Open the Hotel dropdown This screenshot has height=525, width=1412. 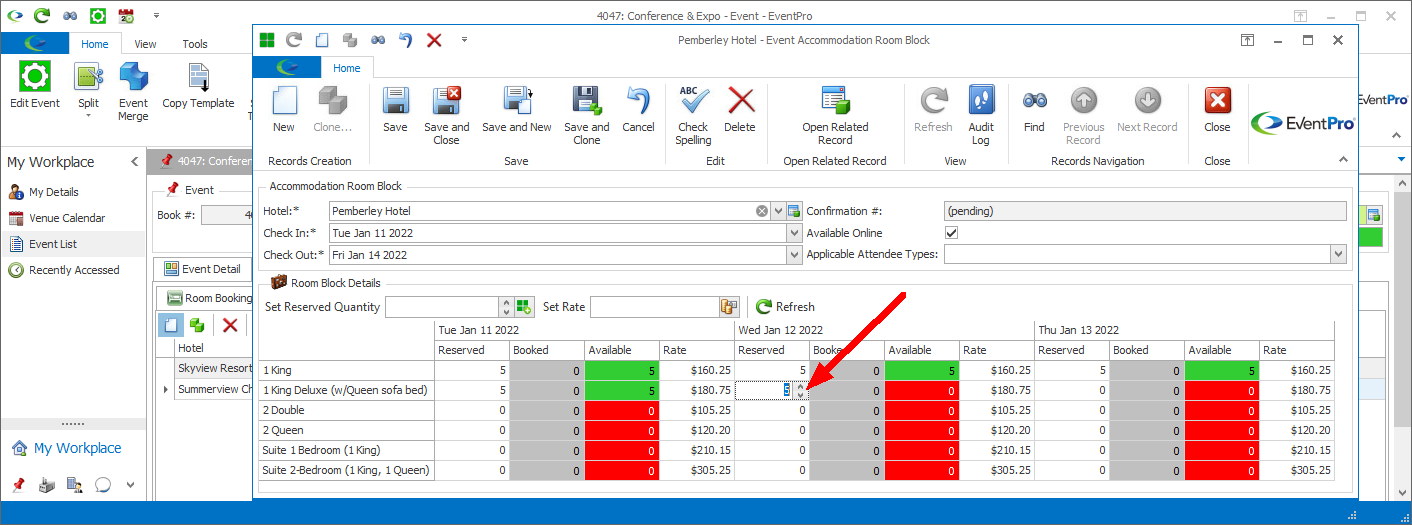click(778, 211)
